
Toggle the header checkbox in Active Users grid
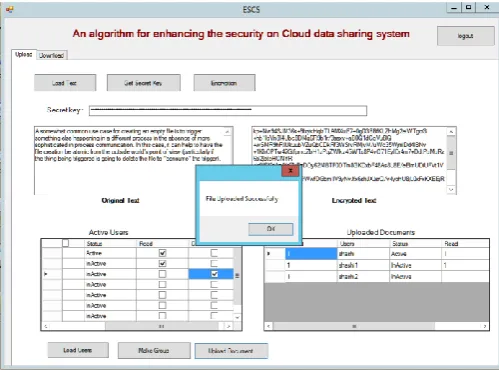tap(66, 243)
